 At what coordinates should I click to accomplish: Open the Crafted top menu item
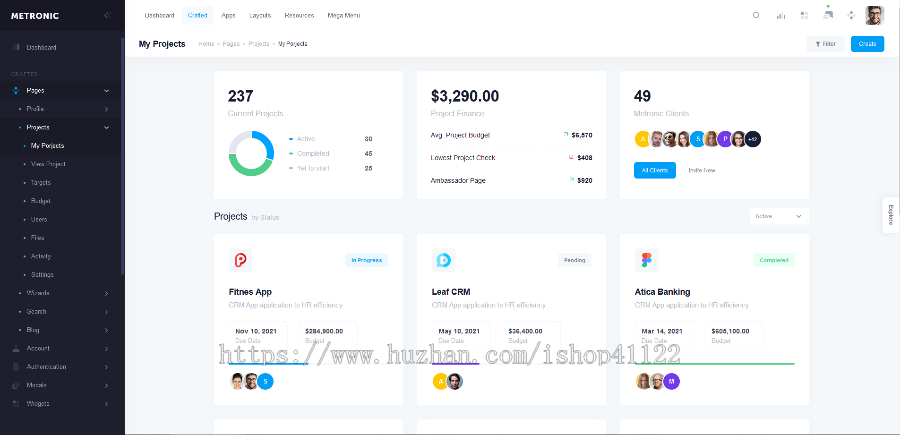197,15
